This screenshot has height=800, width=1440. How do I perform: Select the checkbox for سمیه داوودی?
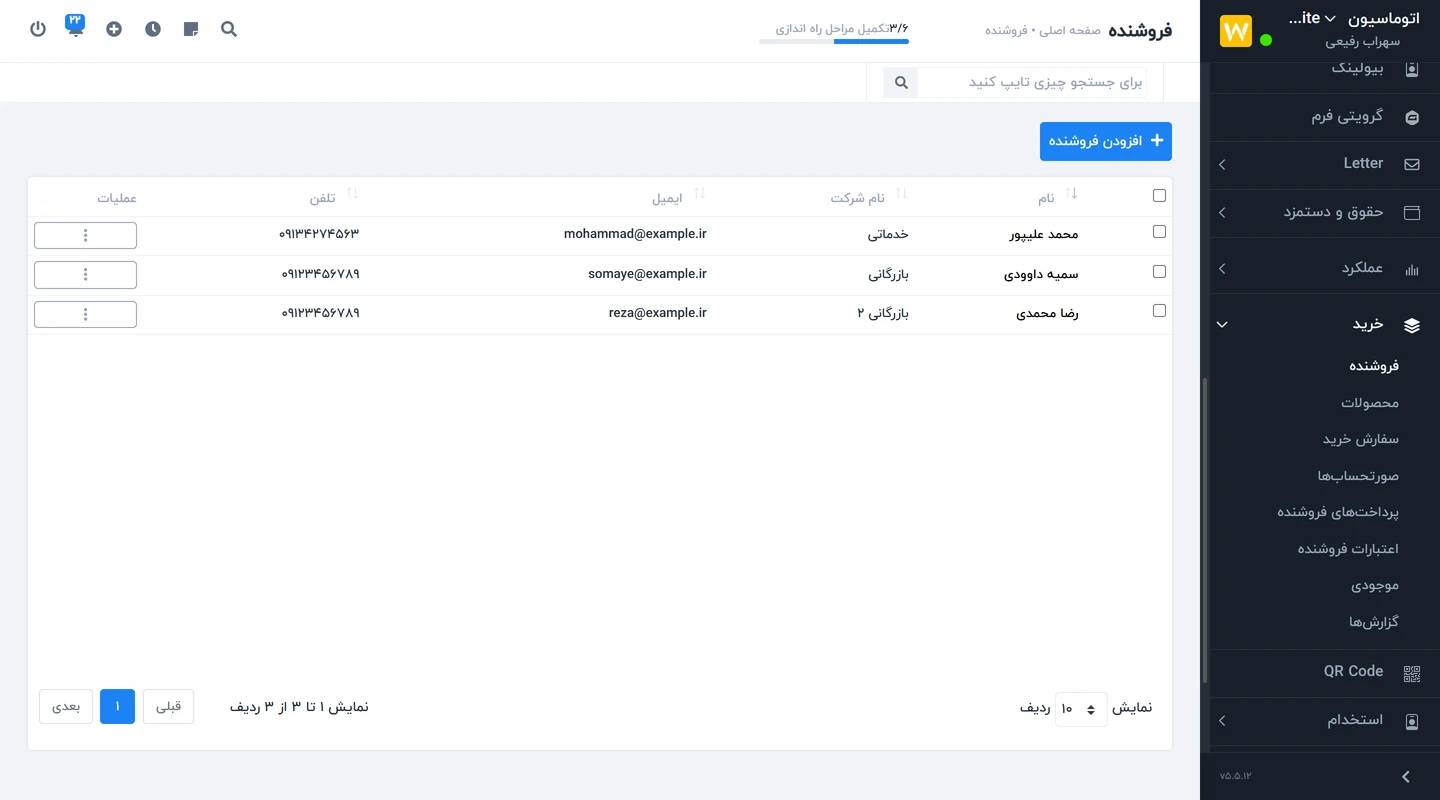(1159, 271)
